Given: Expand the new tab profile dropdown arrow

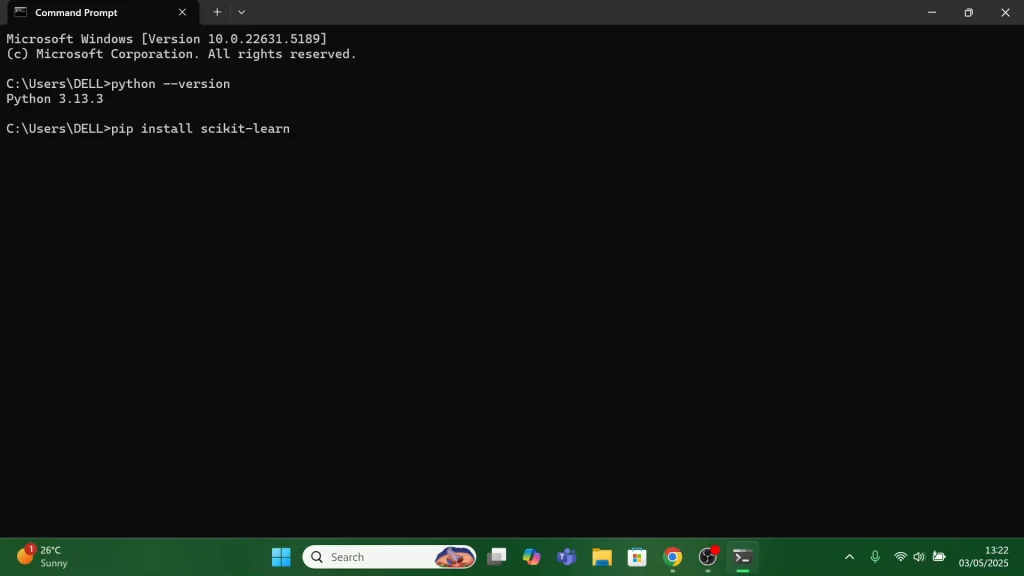Looking at the screenshot, I should click(241, 12).
